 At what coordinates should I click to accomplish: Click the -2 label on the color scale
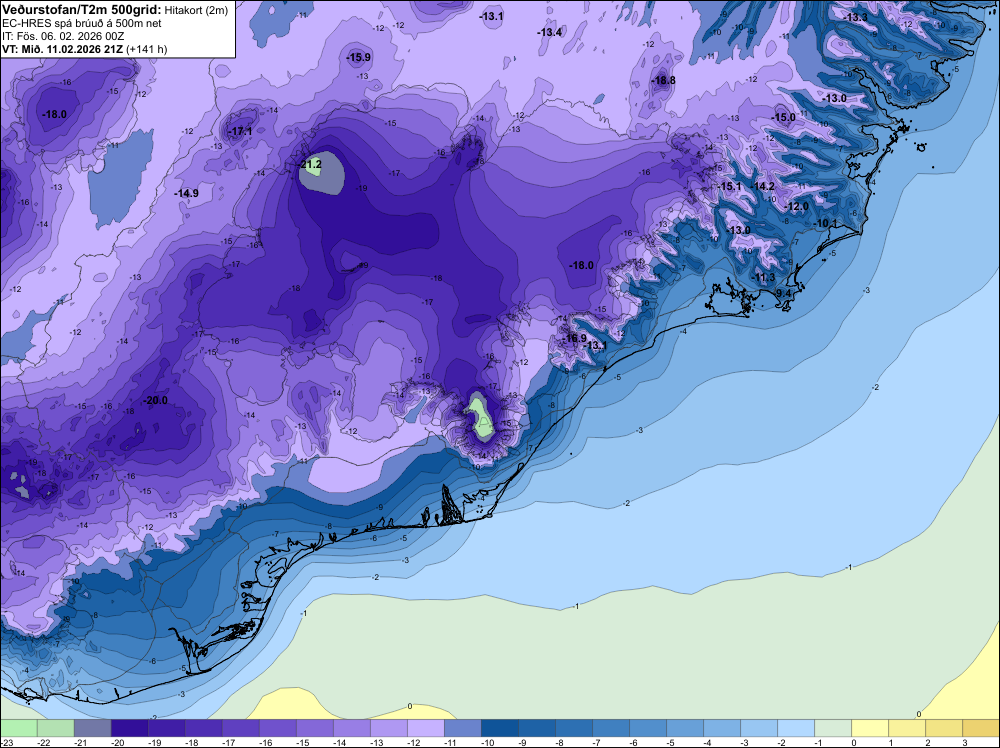782,742
